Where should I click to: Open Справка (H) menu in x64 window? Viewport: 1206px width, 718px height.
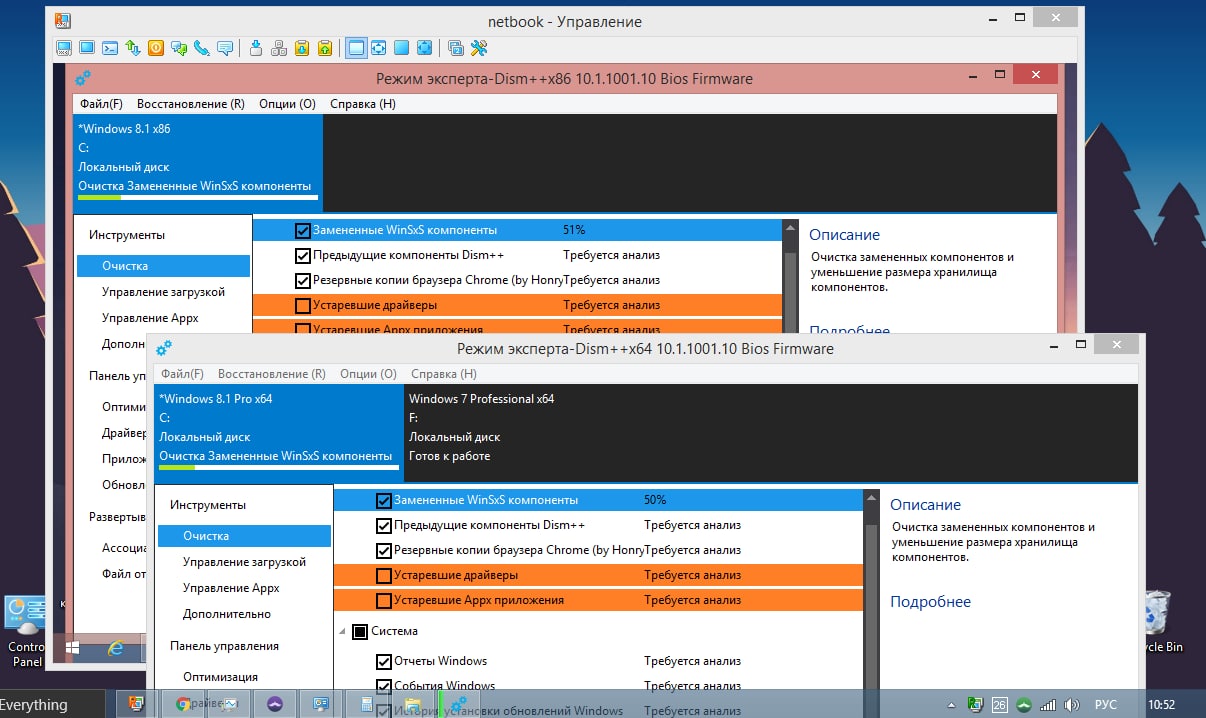point(444,374)
